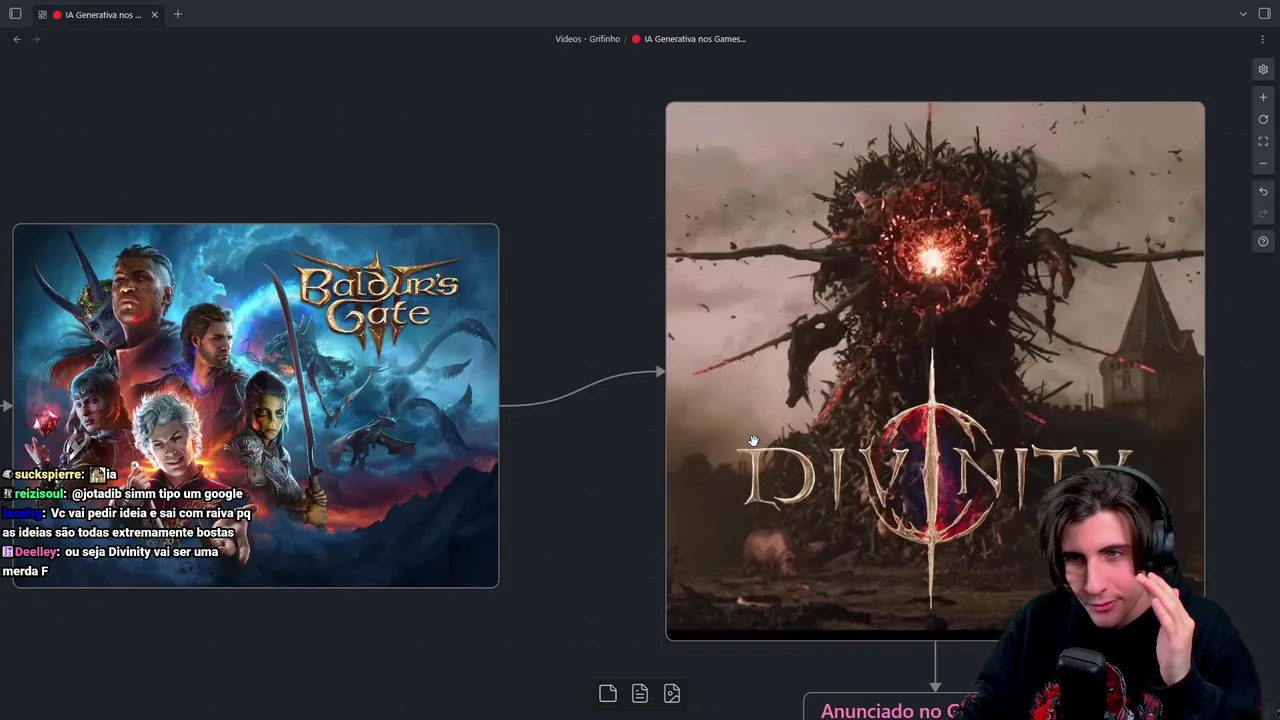
Task: Navigate forward with the right arrow
Action: (x=37, y=39)
